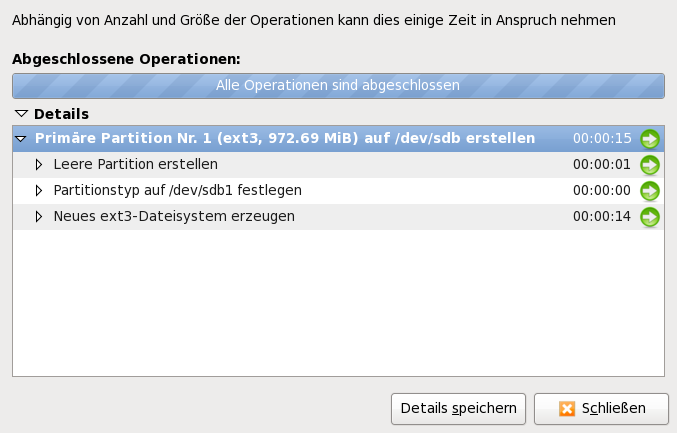Collapse the Details section triangle
Image resolution: width=677 pixels, height=433 pixels.
pyautogui.click(x=21, y=114)
